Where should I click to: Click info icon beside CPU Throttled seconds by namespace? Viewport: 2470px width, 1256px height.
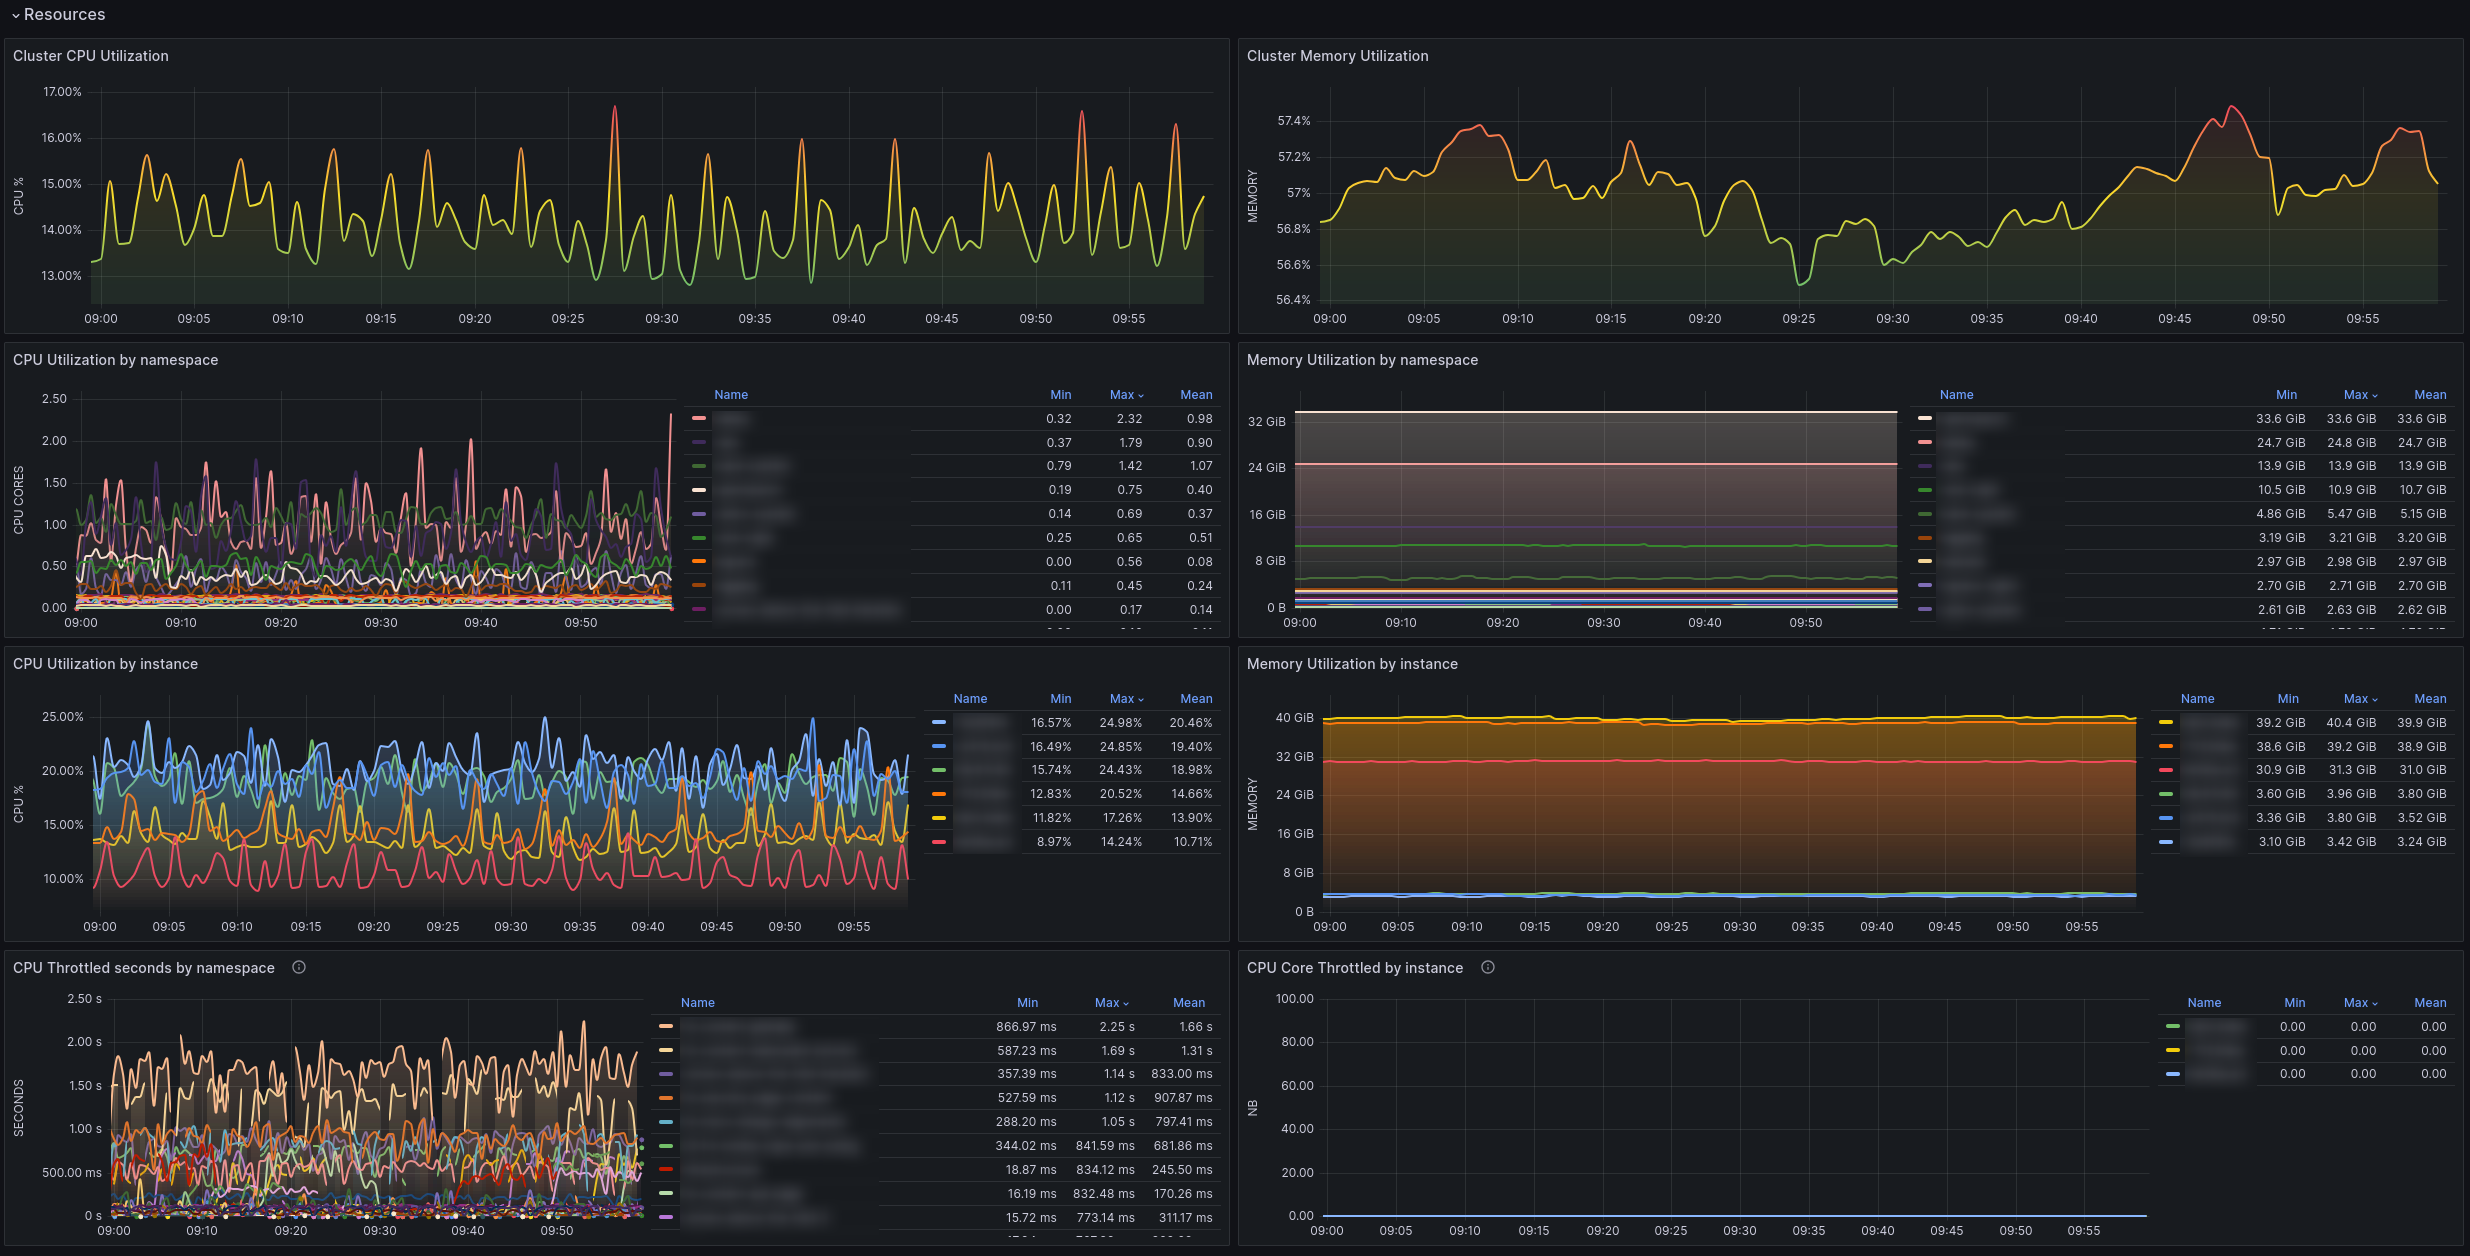(298, 967)
